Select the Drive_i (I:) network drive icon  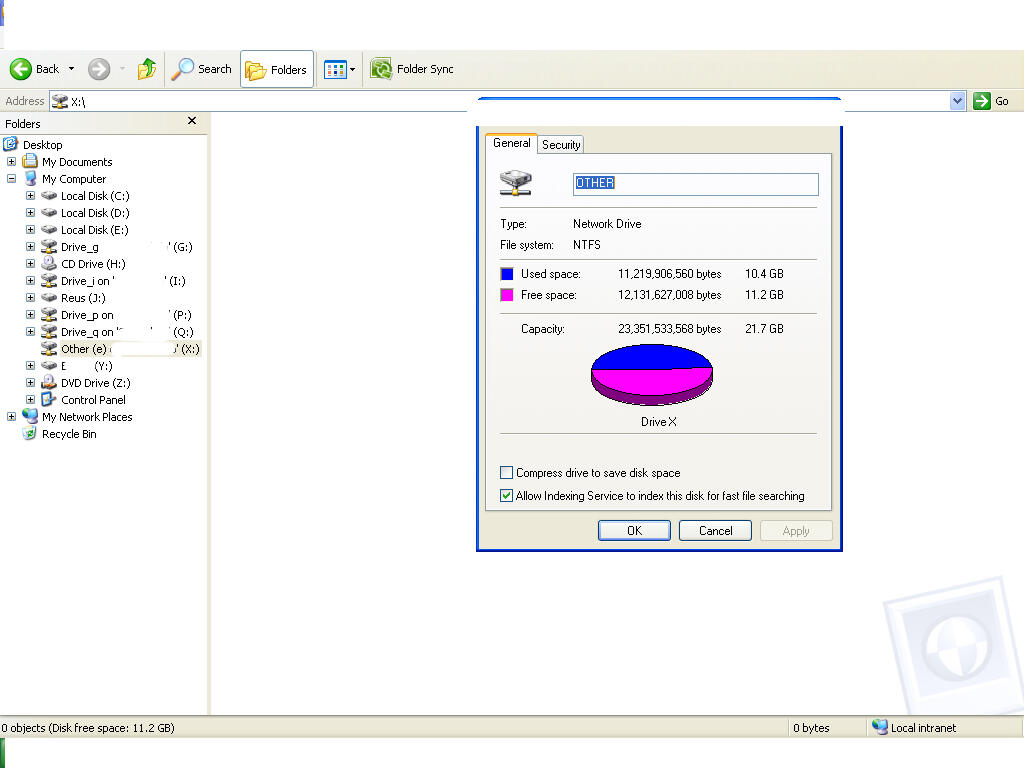point(49,280)
